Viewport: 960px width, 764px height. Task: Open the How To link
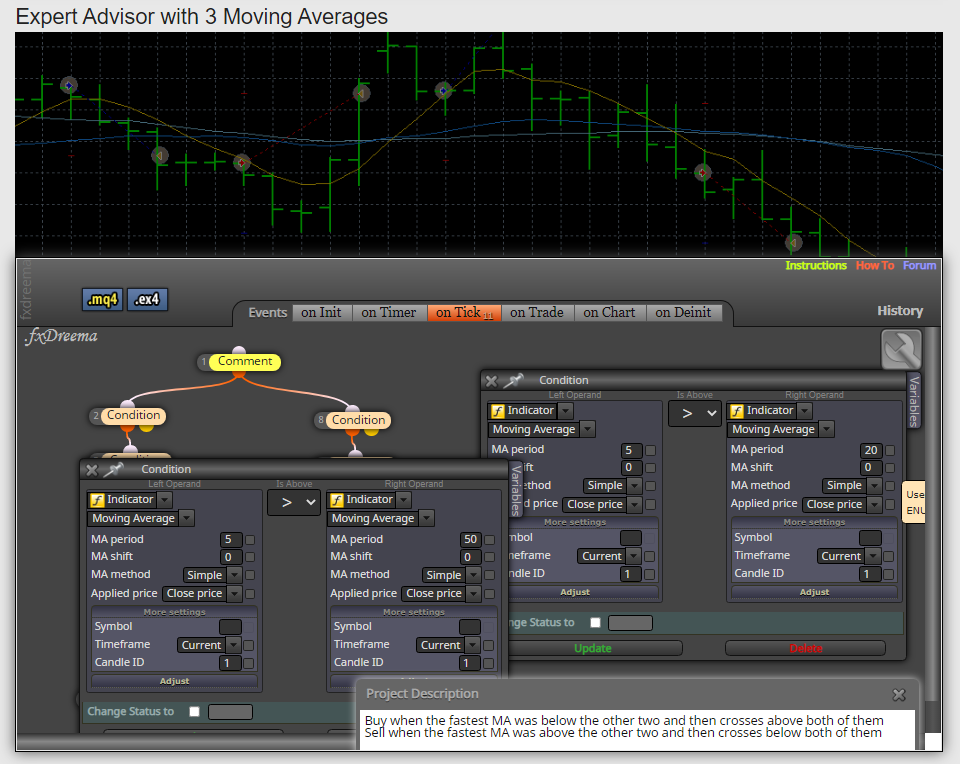click(875, 265)
